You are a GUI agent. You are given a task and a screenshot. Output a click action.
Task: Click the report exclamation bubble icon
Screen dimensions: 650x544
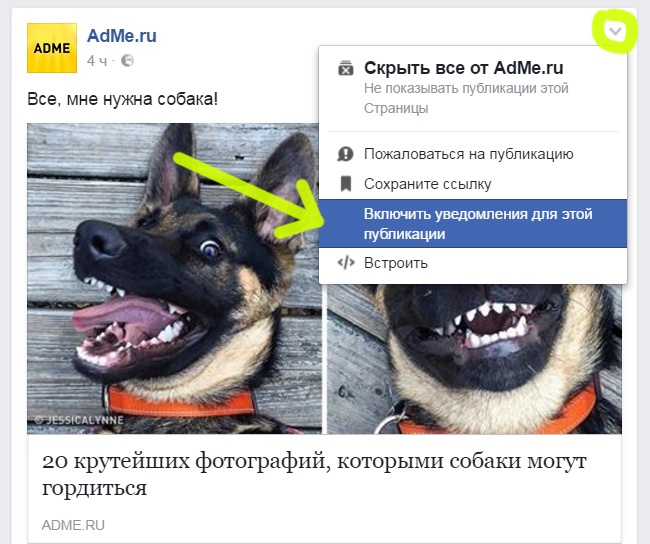point(345,154)
